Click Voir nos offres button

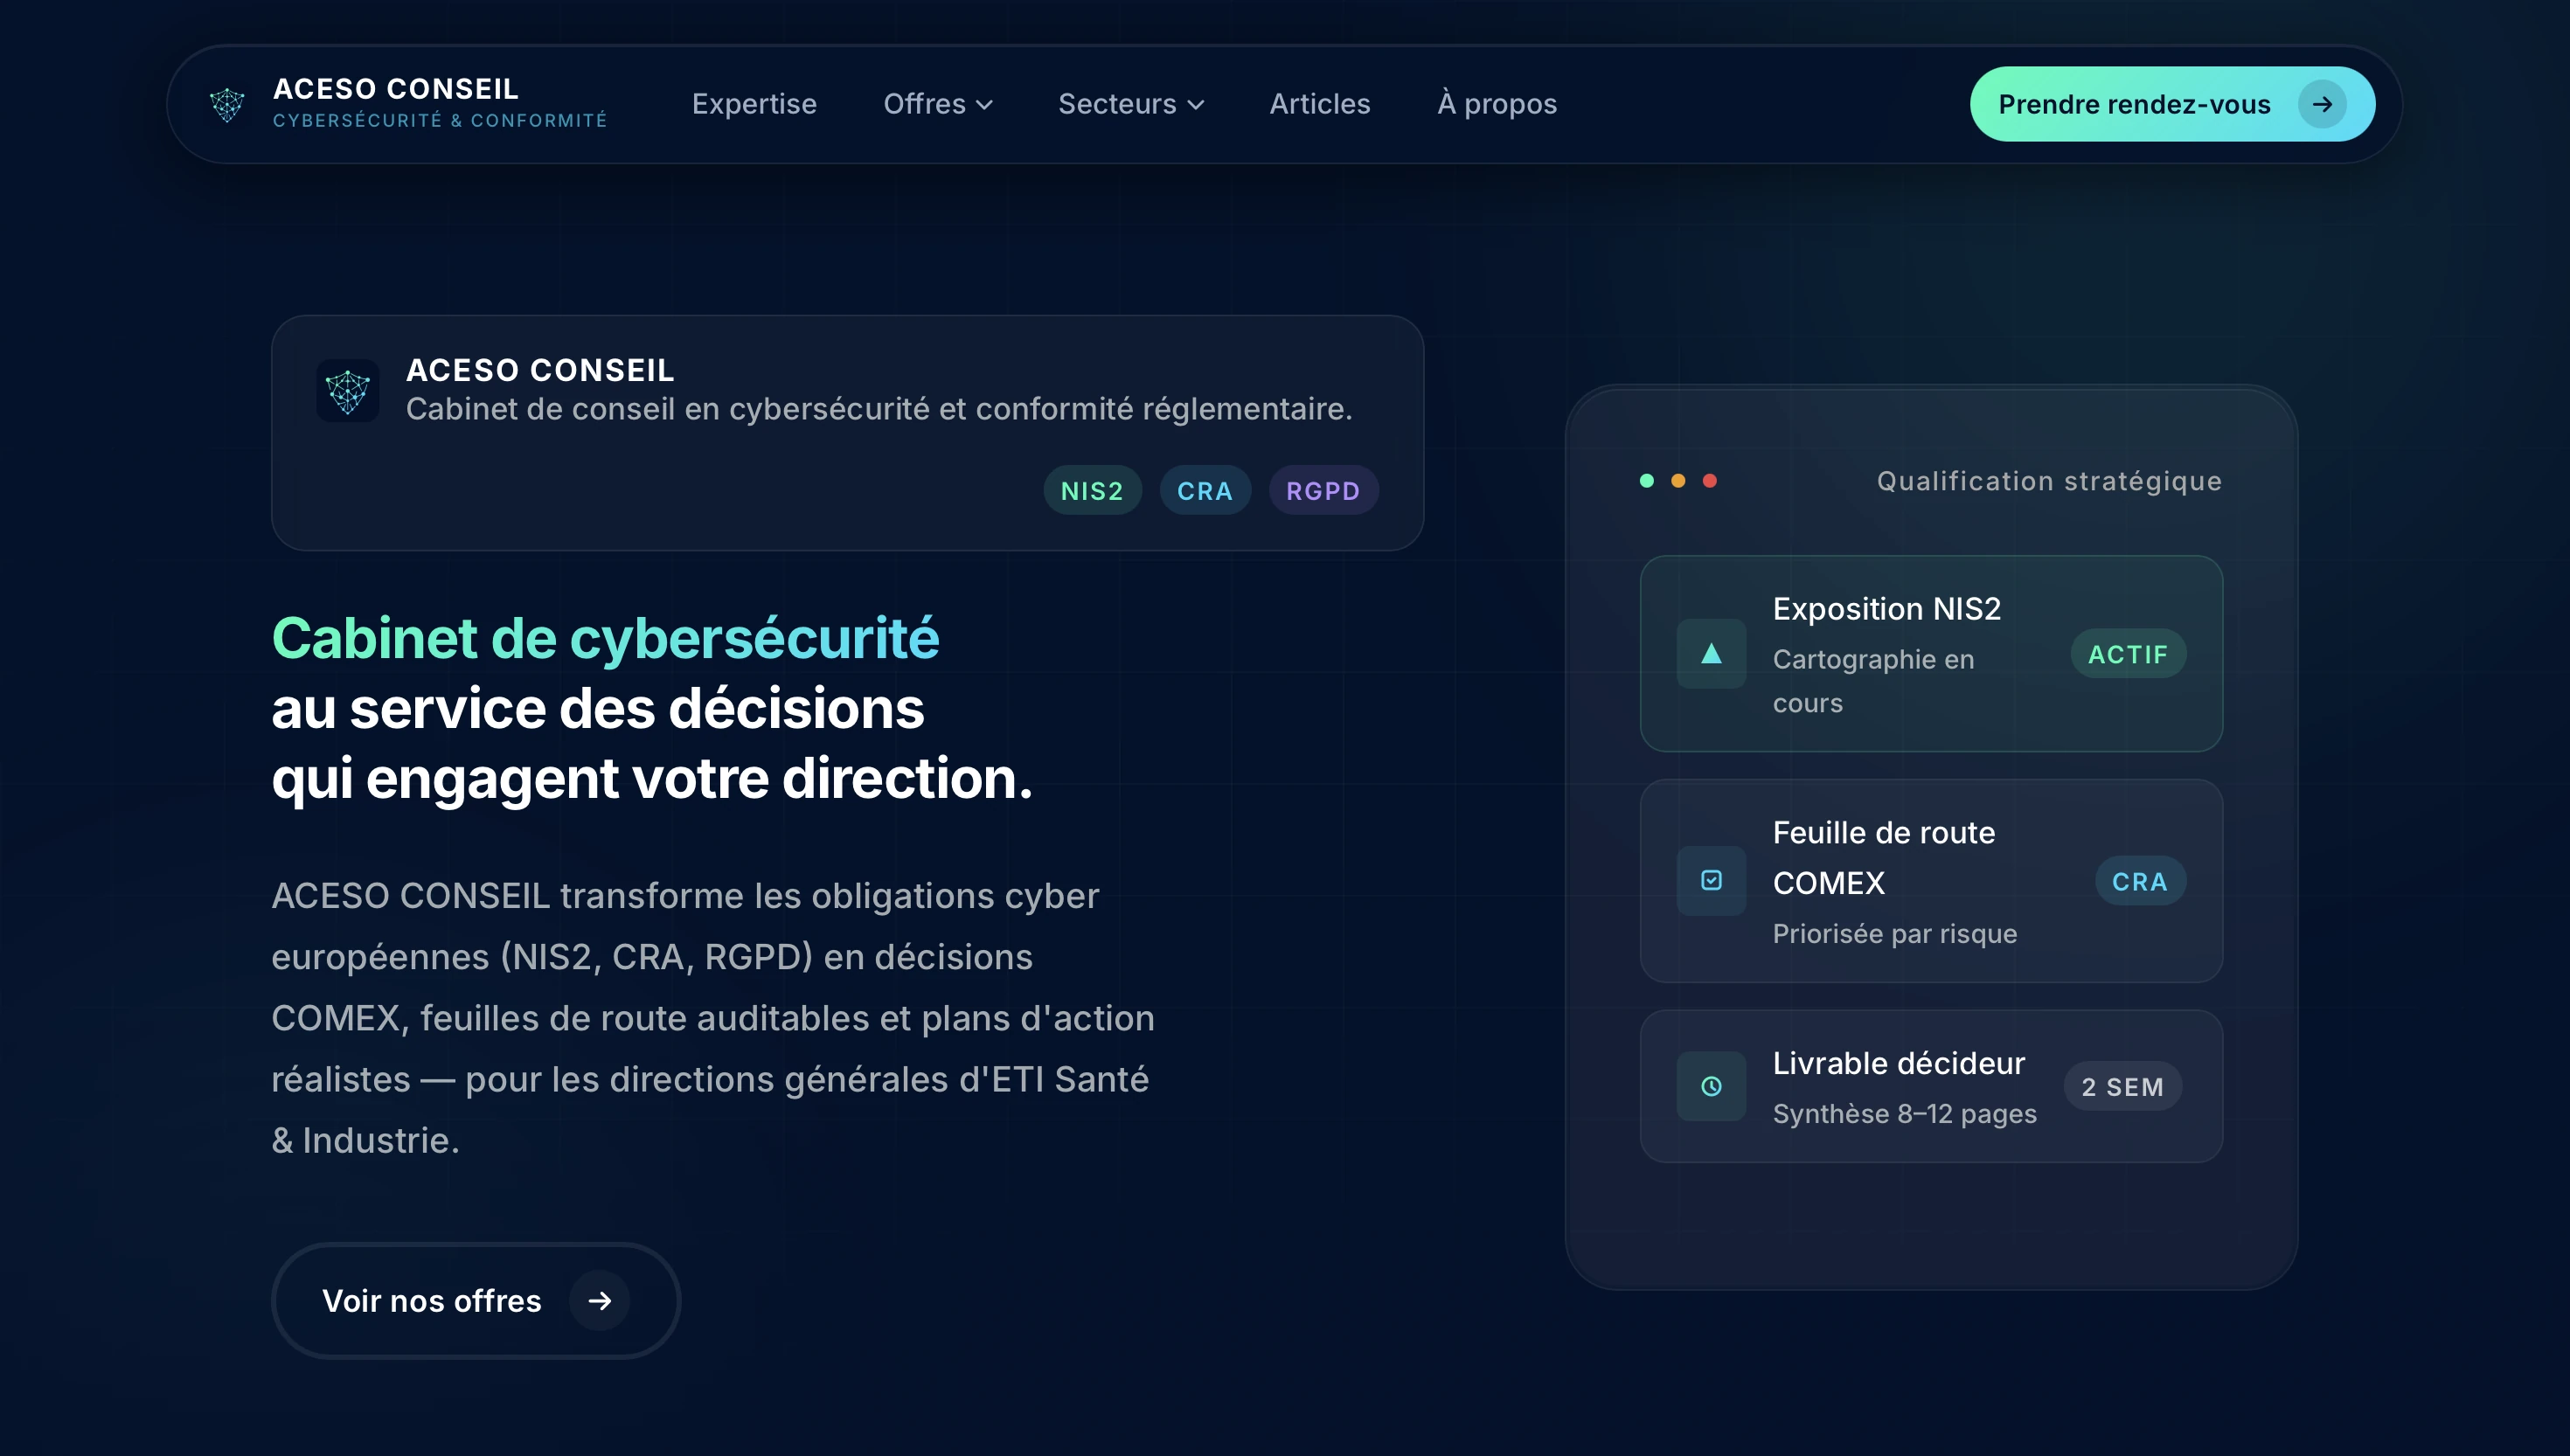click(x=476, y=1300)
